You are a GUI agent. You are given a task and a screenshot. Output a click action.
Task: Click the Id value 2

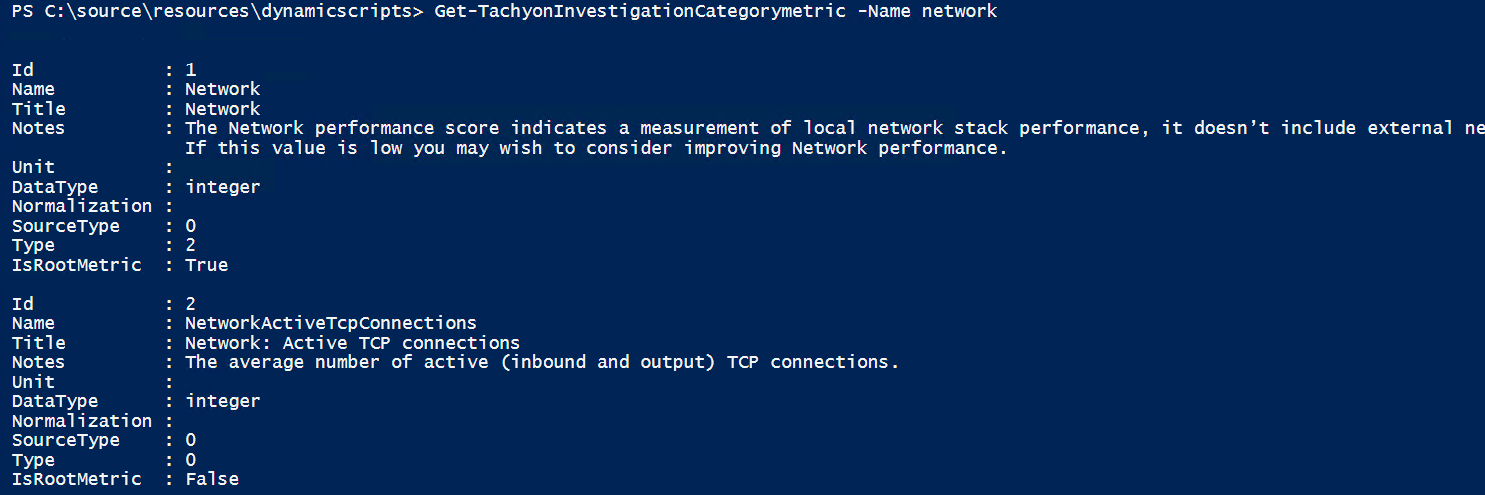(x=191, y=304)
